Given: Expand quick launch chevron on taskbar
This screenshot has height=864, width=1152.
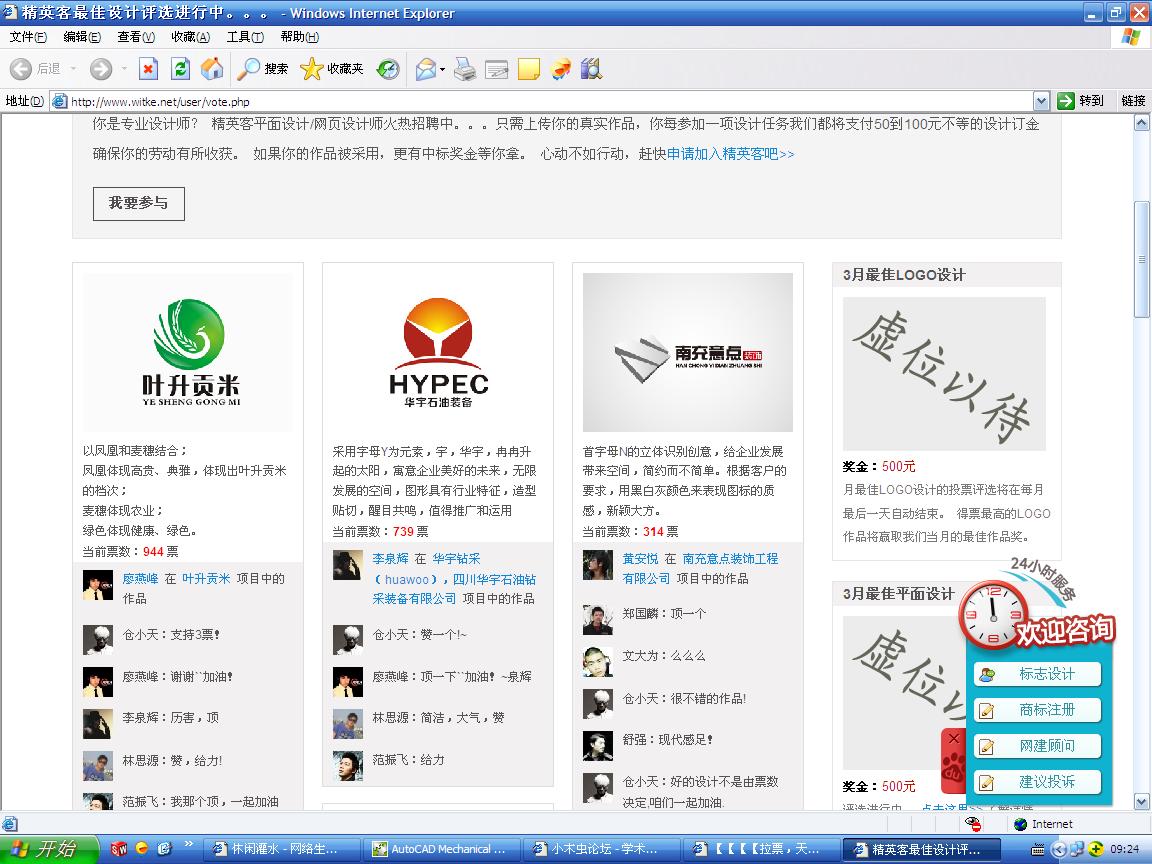Looking at the screenshot, I should tap(189, 843).
